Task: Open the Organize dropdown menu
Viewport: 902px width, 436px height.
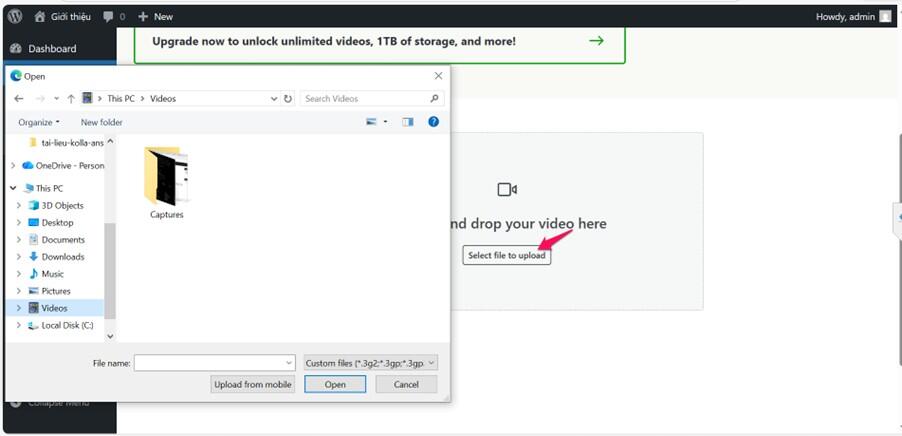Action: (38, 122)
